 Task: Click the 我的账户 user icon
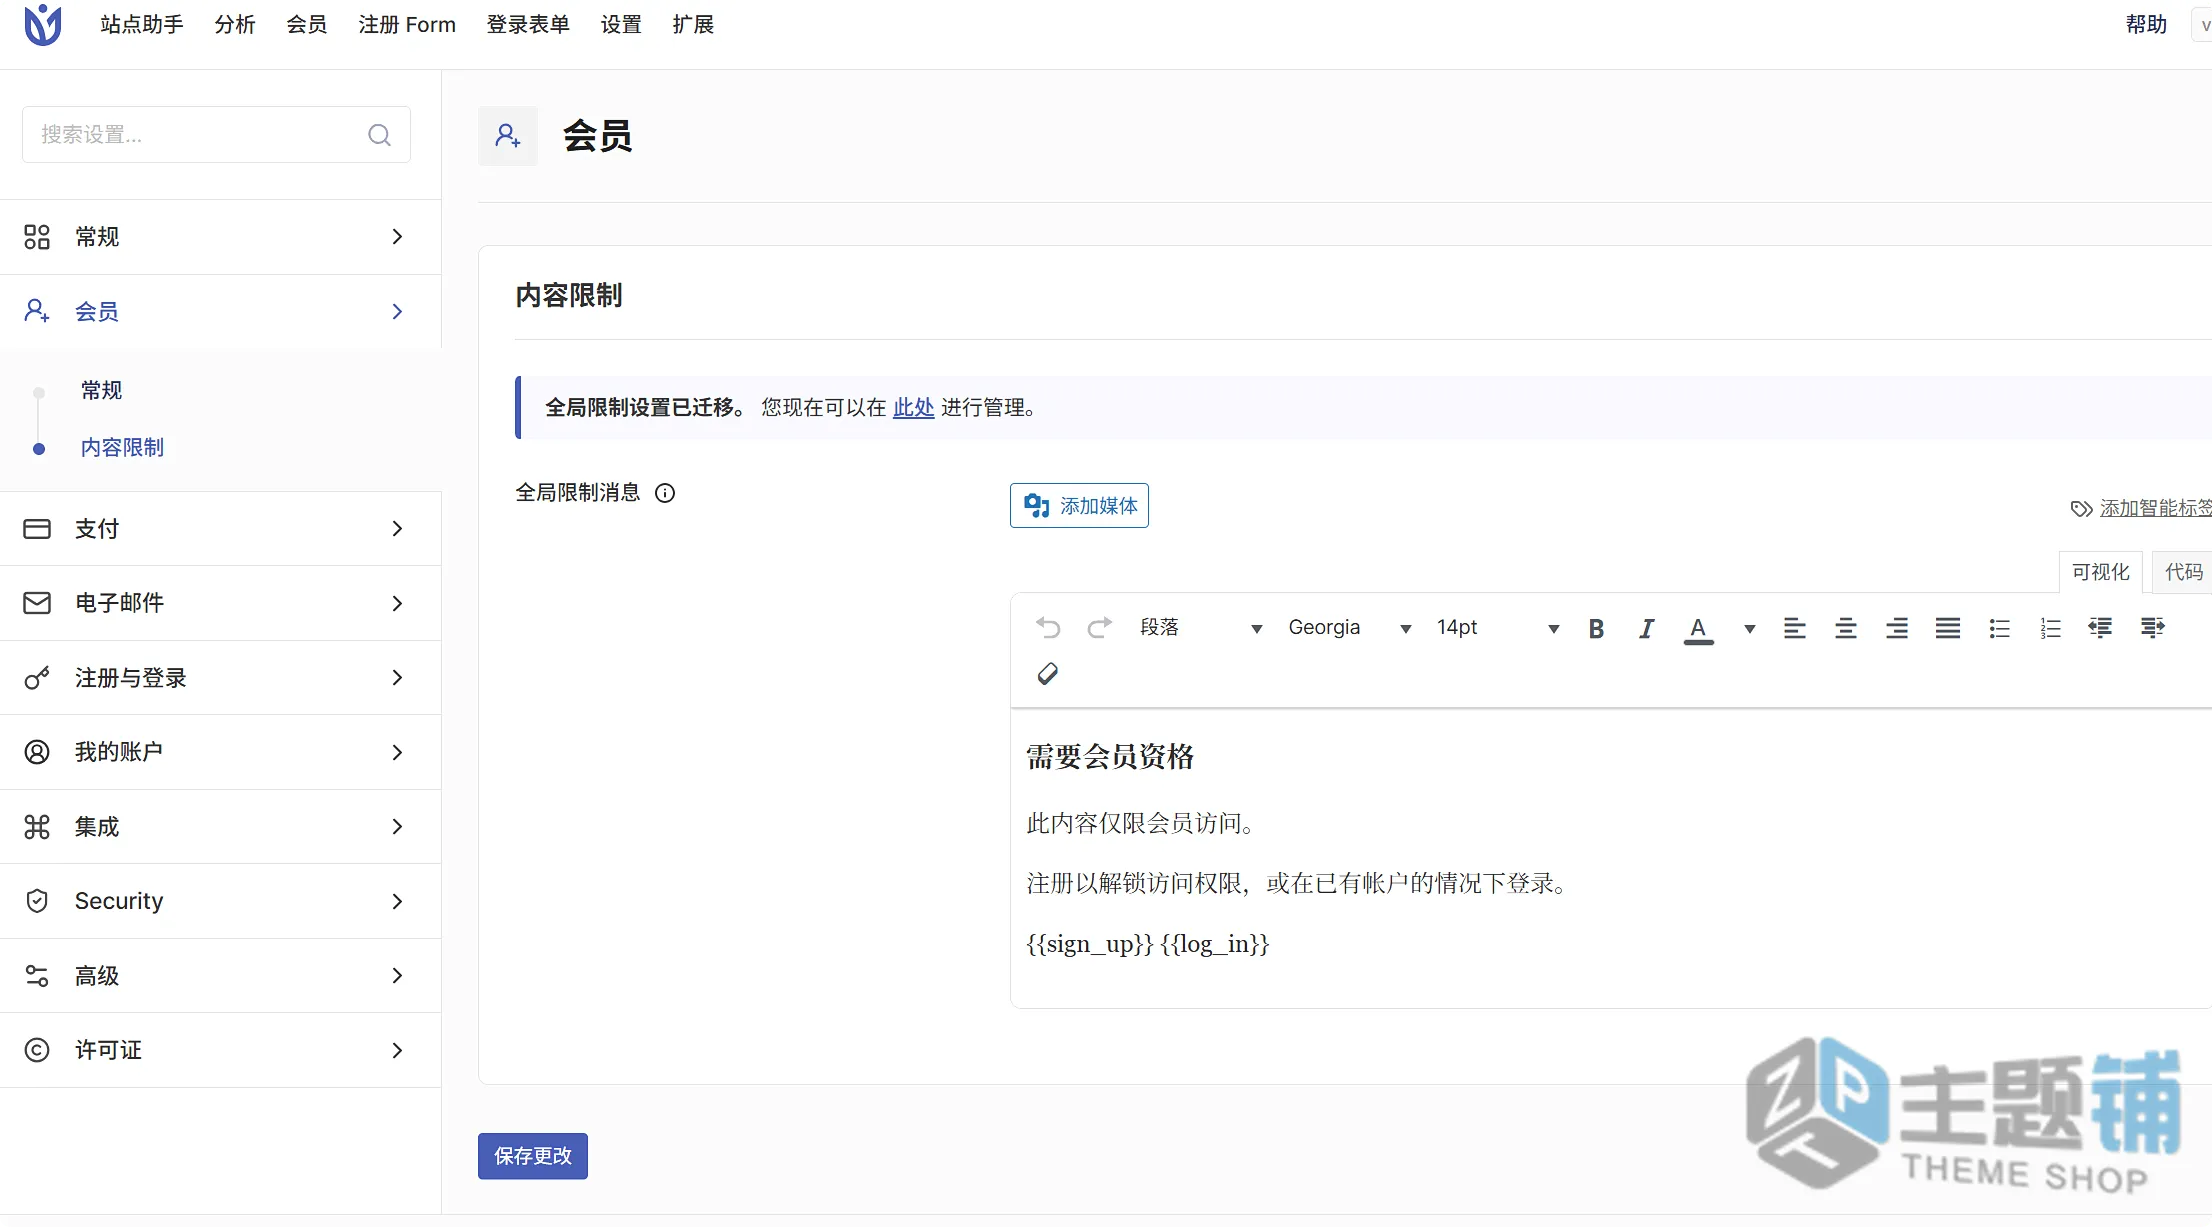coord(37,752)
